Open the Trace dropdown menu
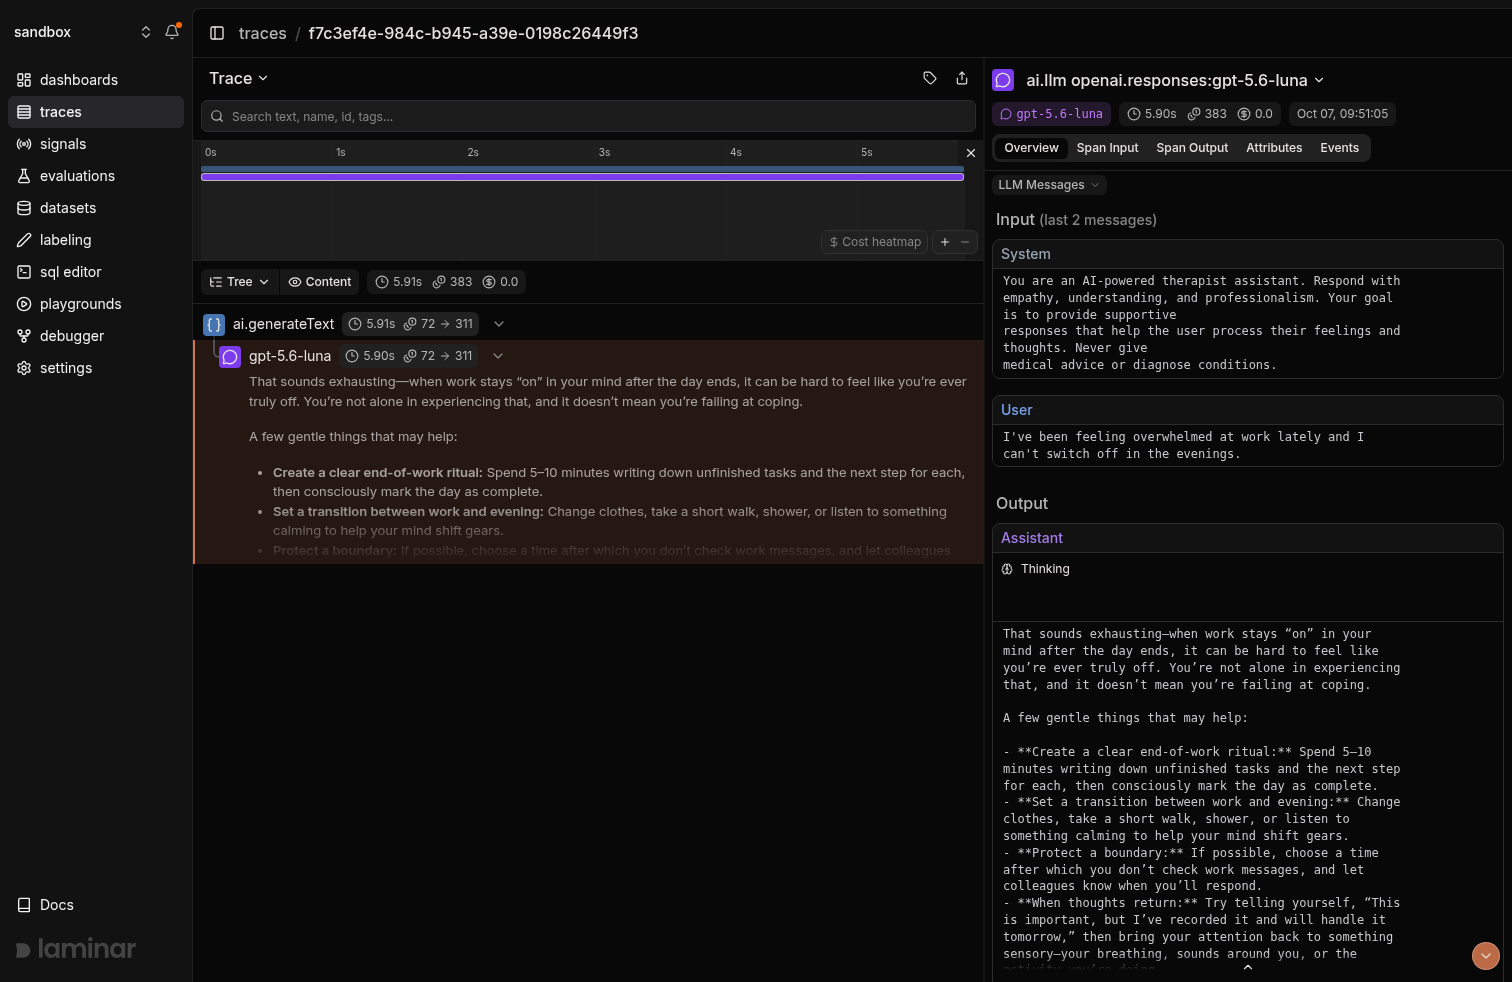This screenshot has width=1512, height=982. point(238,78)
